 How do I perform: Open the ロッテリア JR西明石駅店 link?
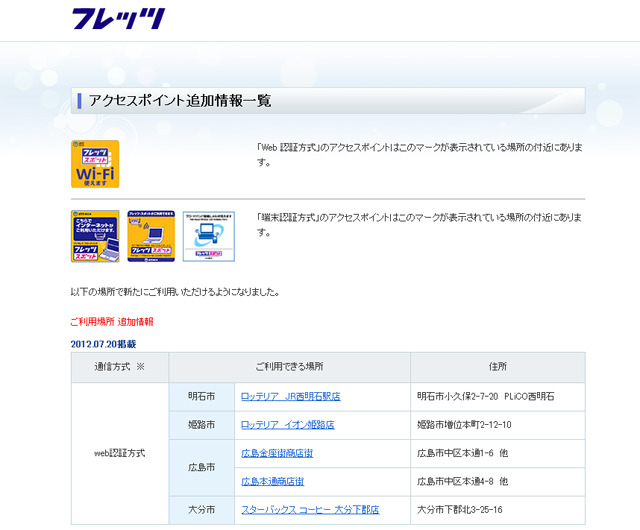tap(291, 396)
